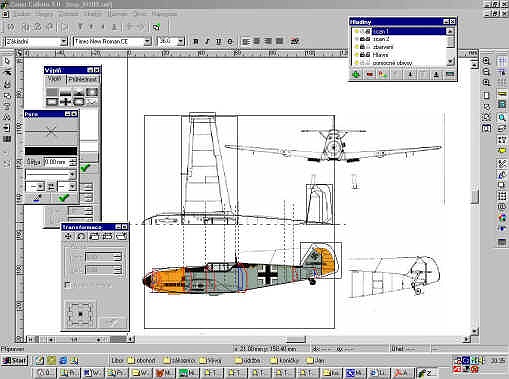Click the zoom out magnifier icon
Viewport: 509px width, 379px height.
(486, 72)
